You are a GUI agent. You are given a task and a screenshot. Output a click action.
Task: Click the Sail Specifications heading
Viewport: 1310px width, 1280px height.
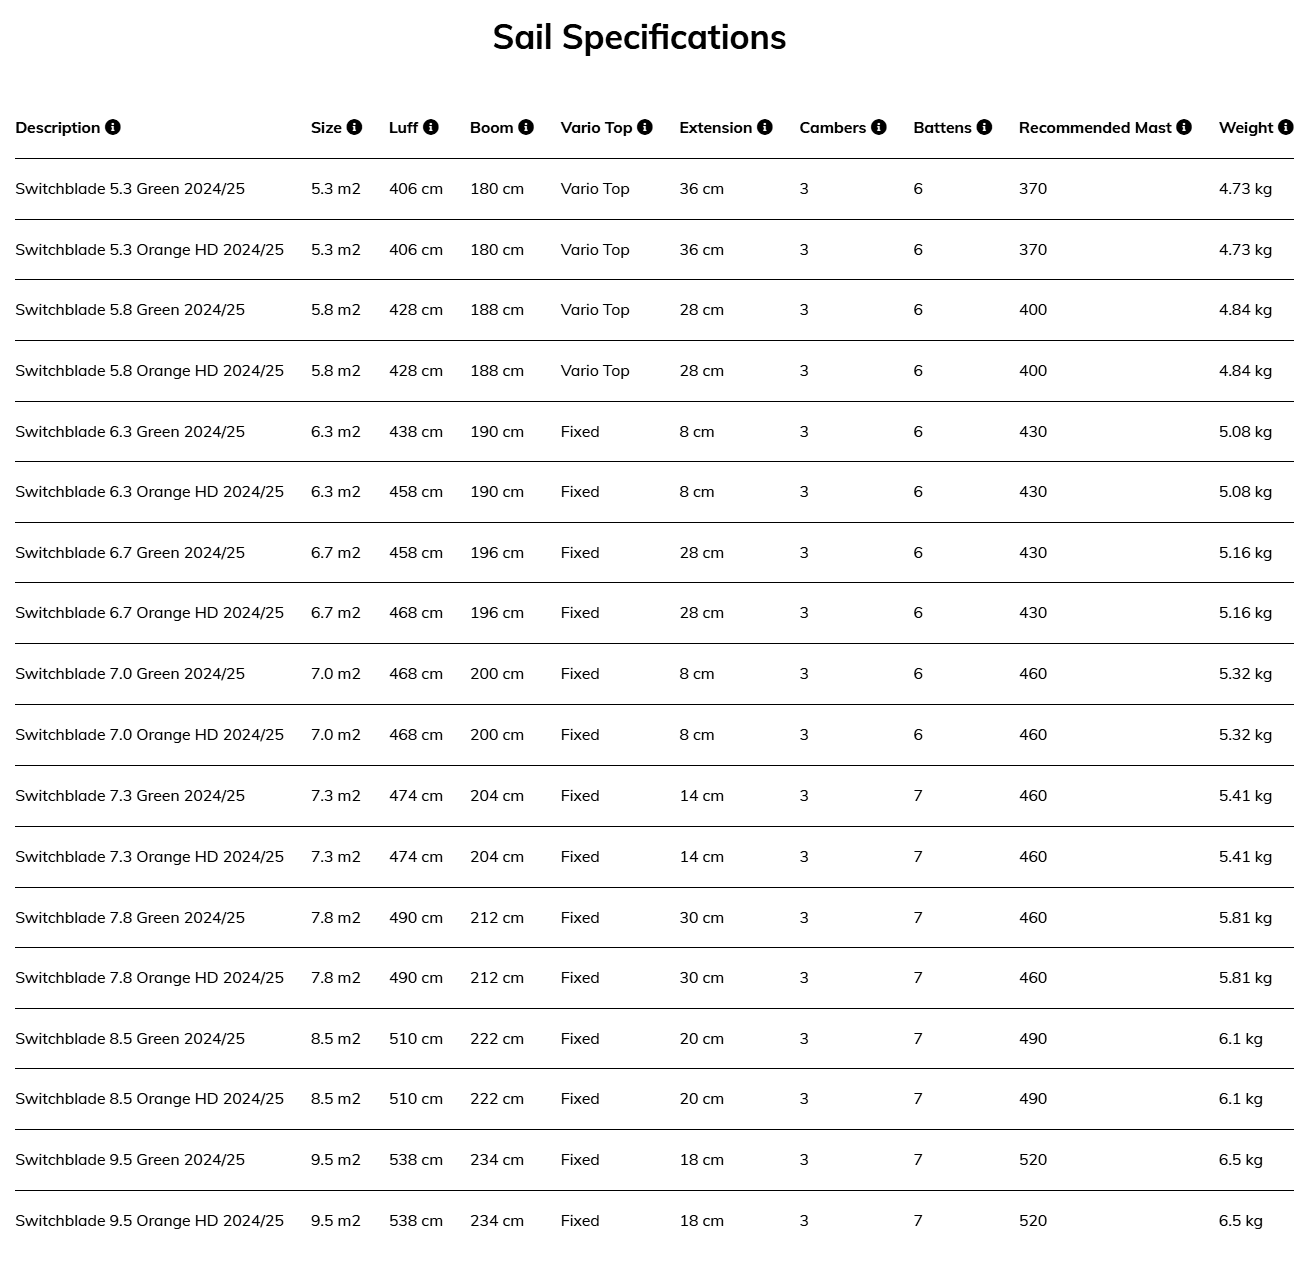click(639, 38)
